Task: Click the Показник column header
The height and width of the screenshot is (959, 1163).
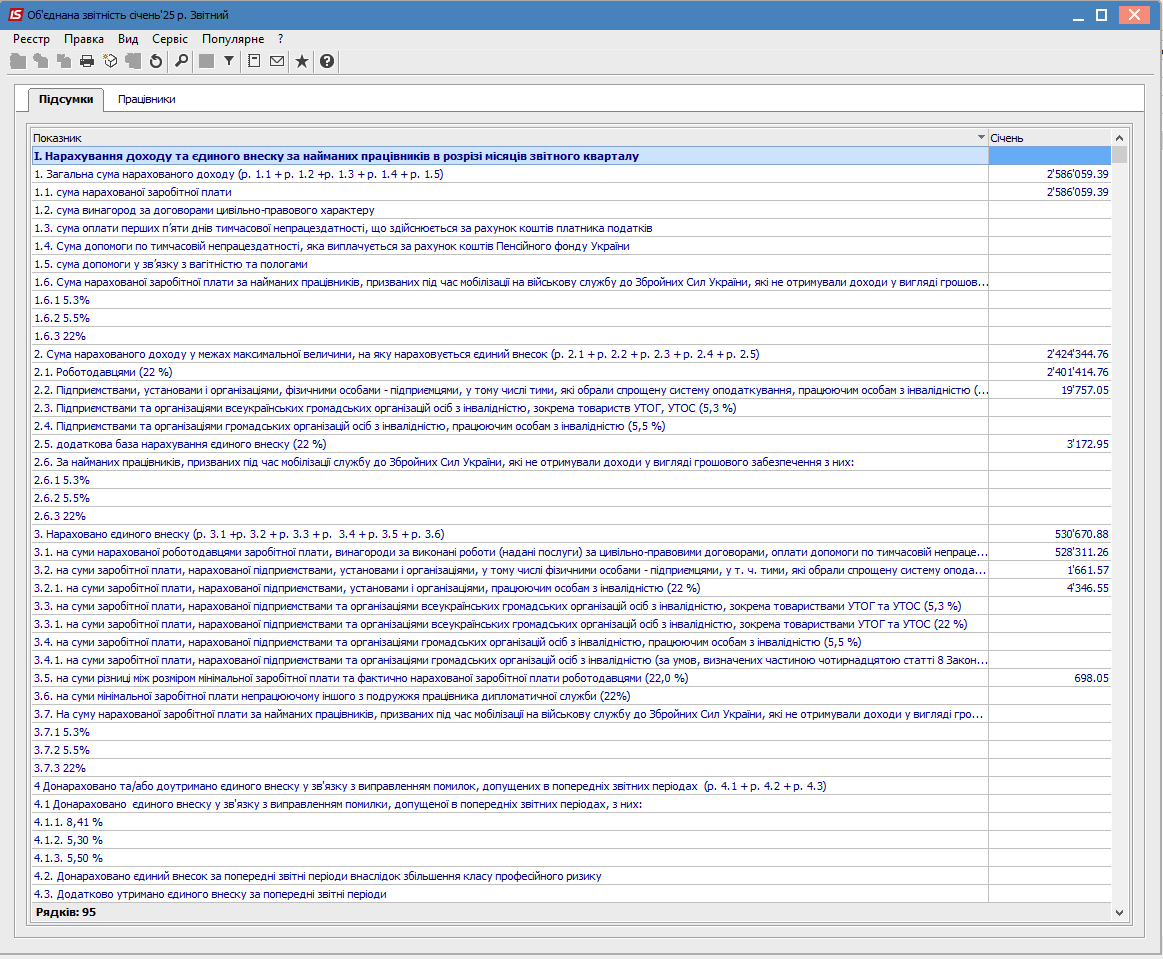Action: [x=510, y=138]
